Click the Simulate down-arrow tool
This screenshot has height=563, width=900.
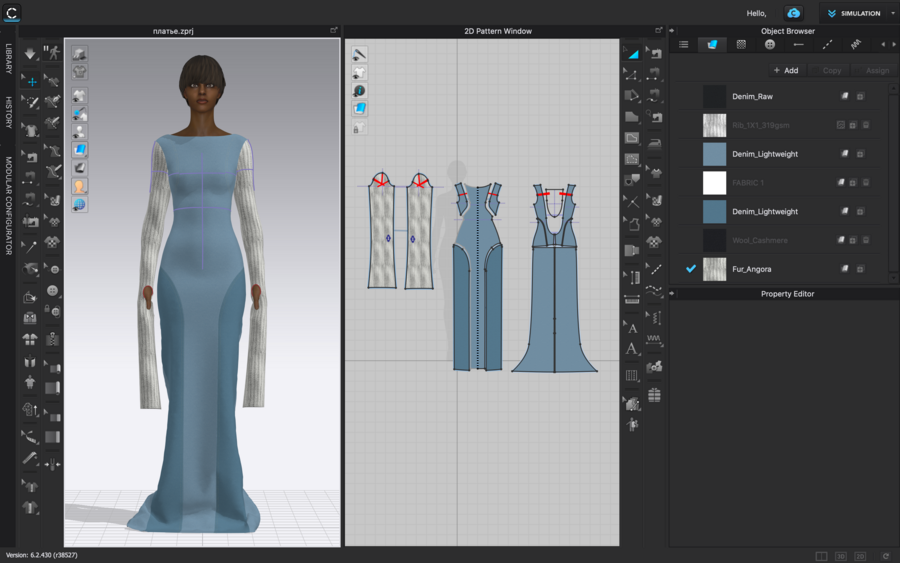tap(30, 53)
